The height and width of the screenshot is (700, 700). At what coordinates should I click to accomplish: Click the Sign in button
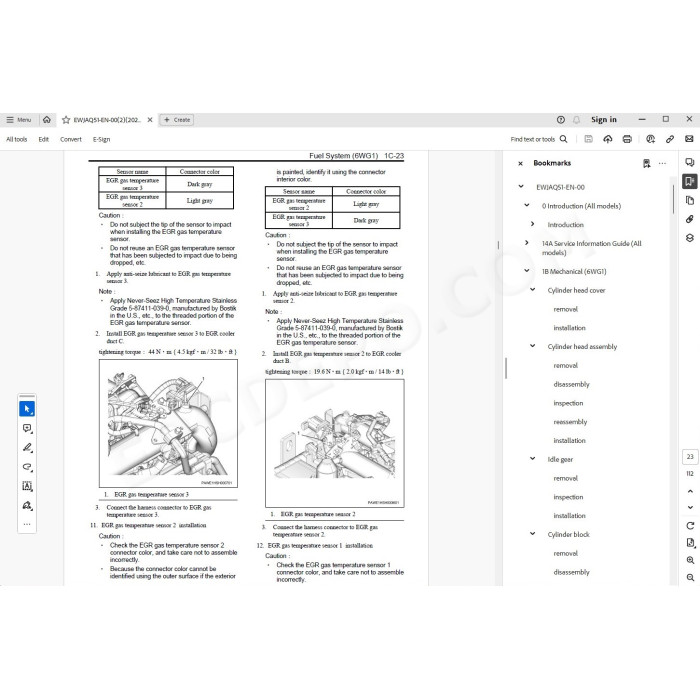click(604, 119)
